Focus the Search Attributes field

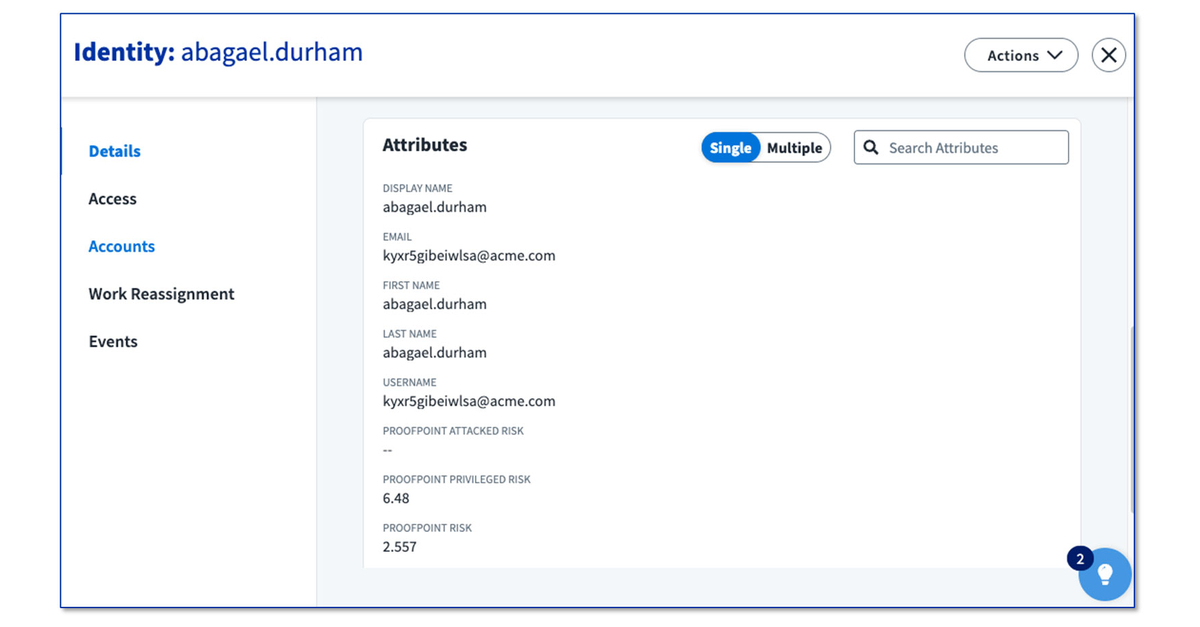(x=970, y=148)
